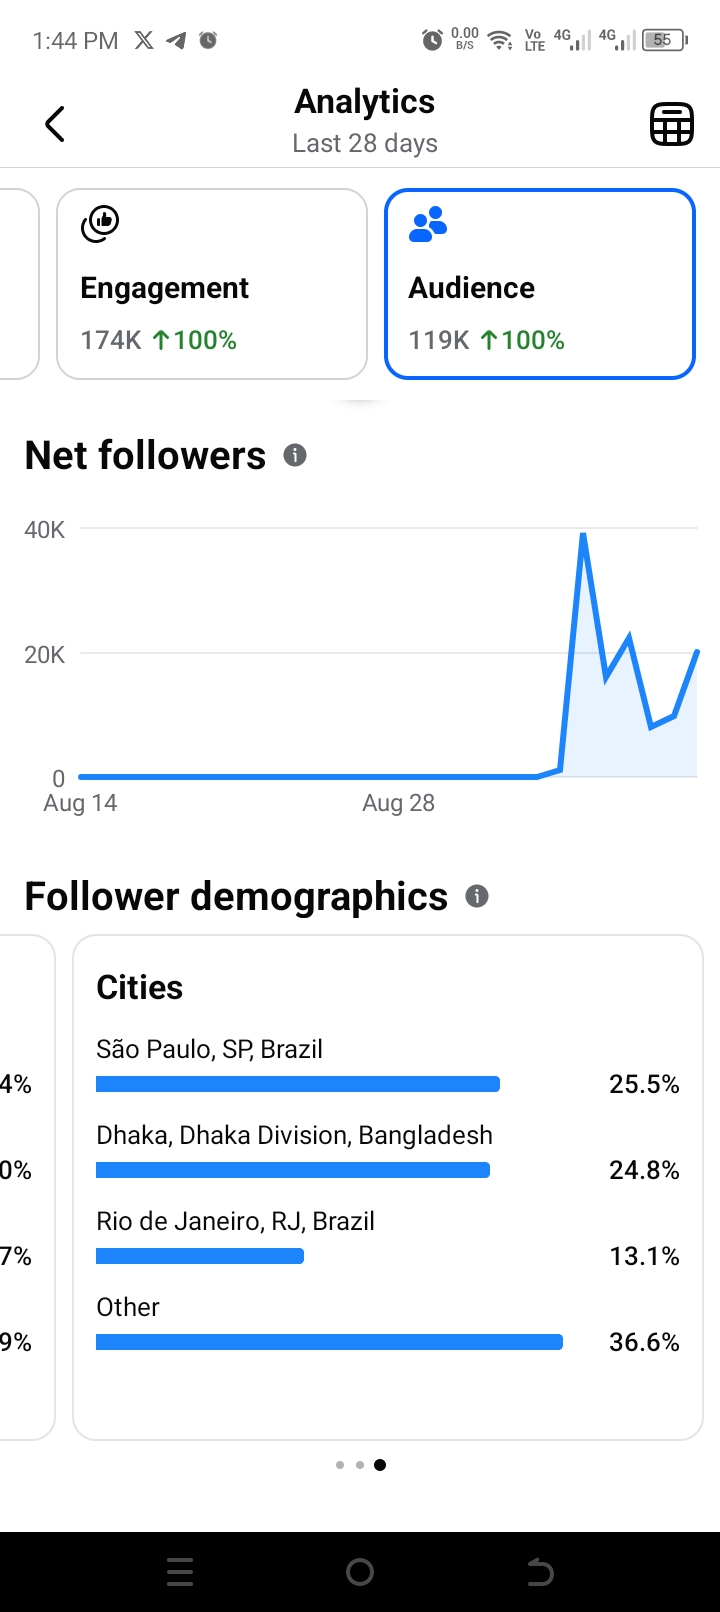Tap the Net followers info icon
720x1612 pixels.
pyautogui.click(x=294, y=455)
